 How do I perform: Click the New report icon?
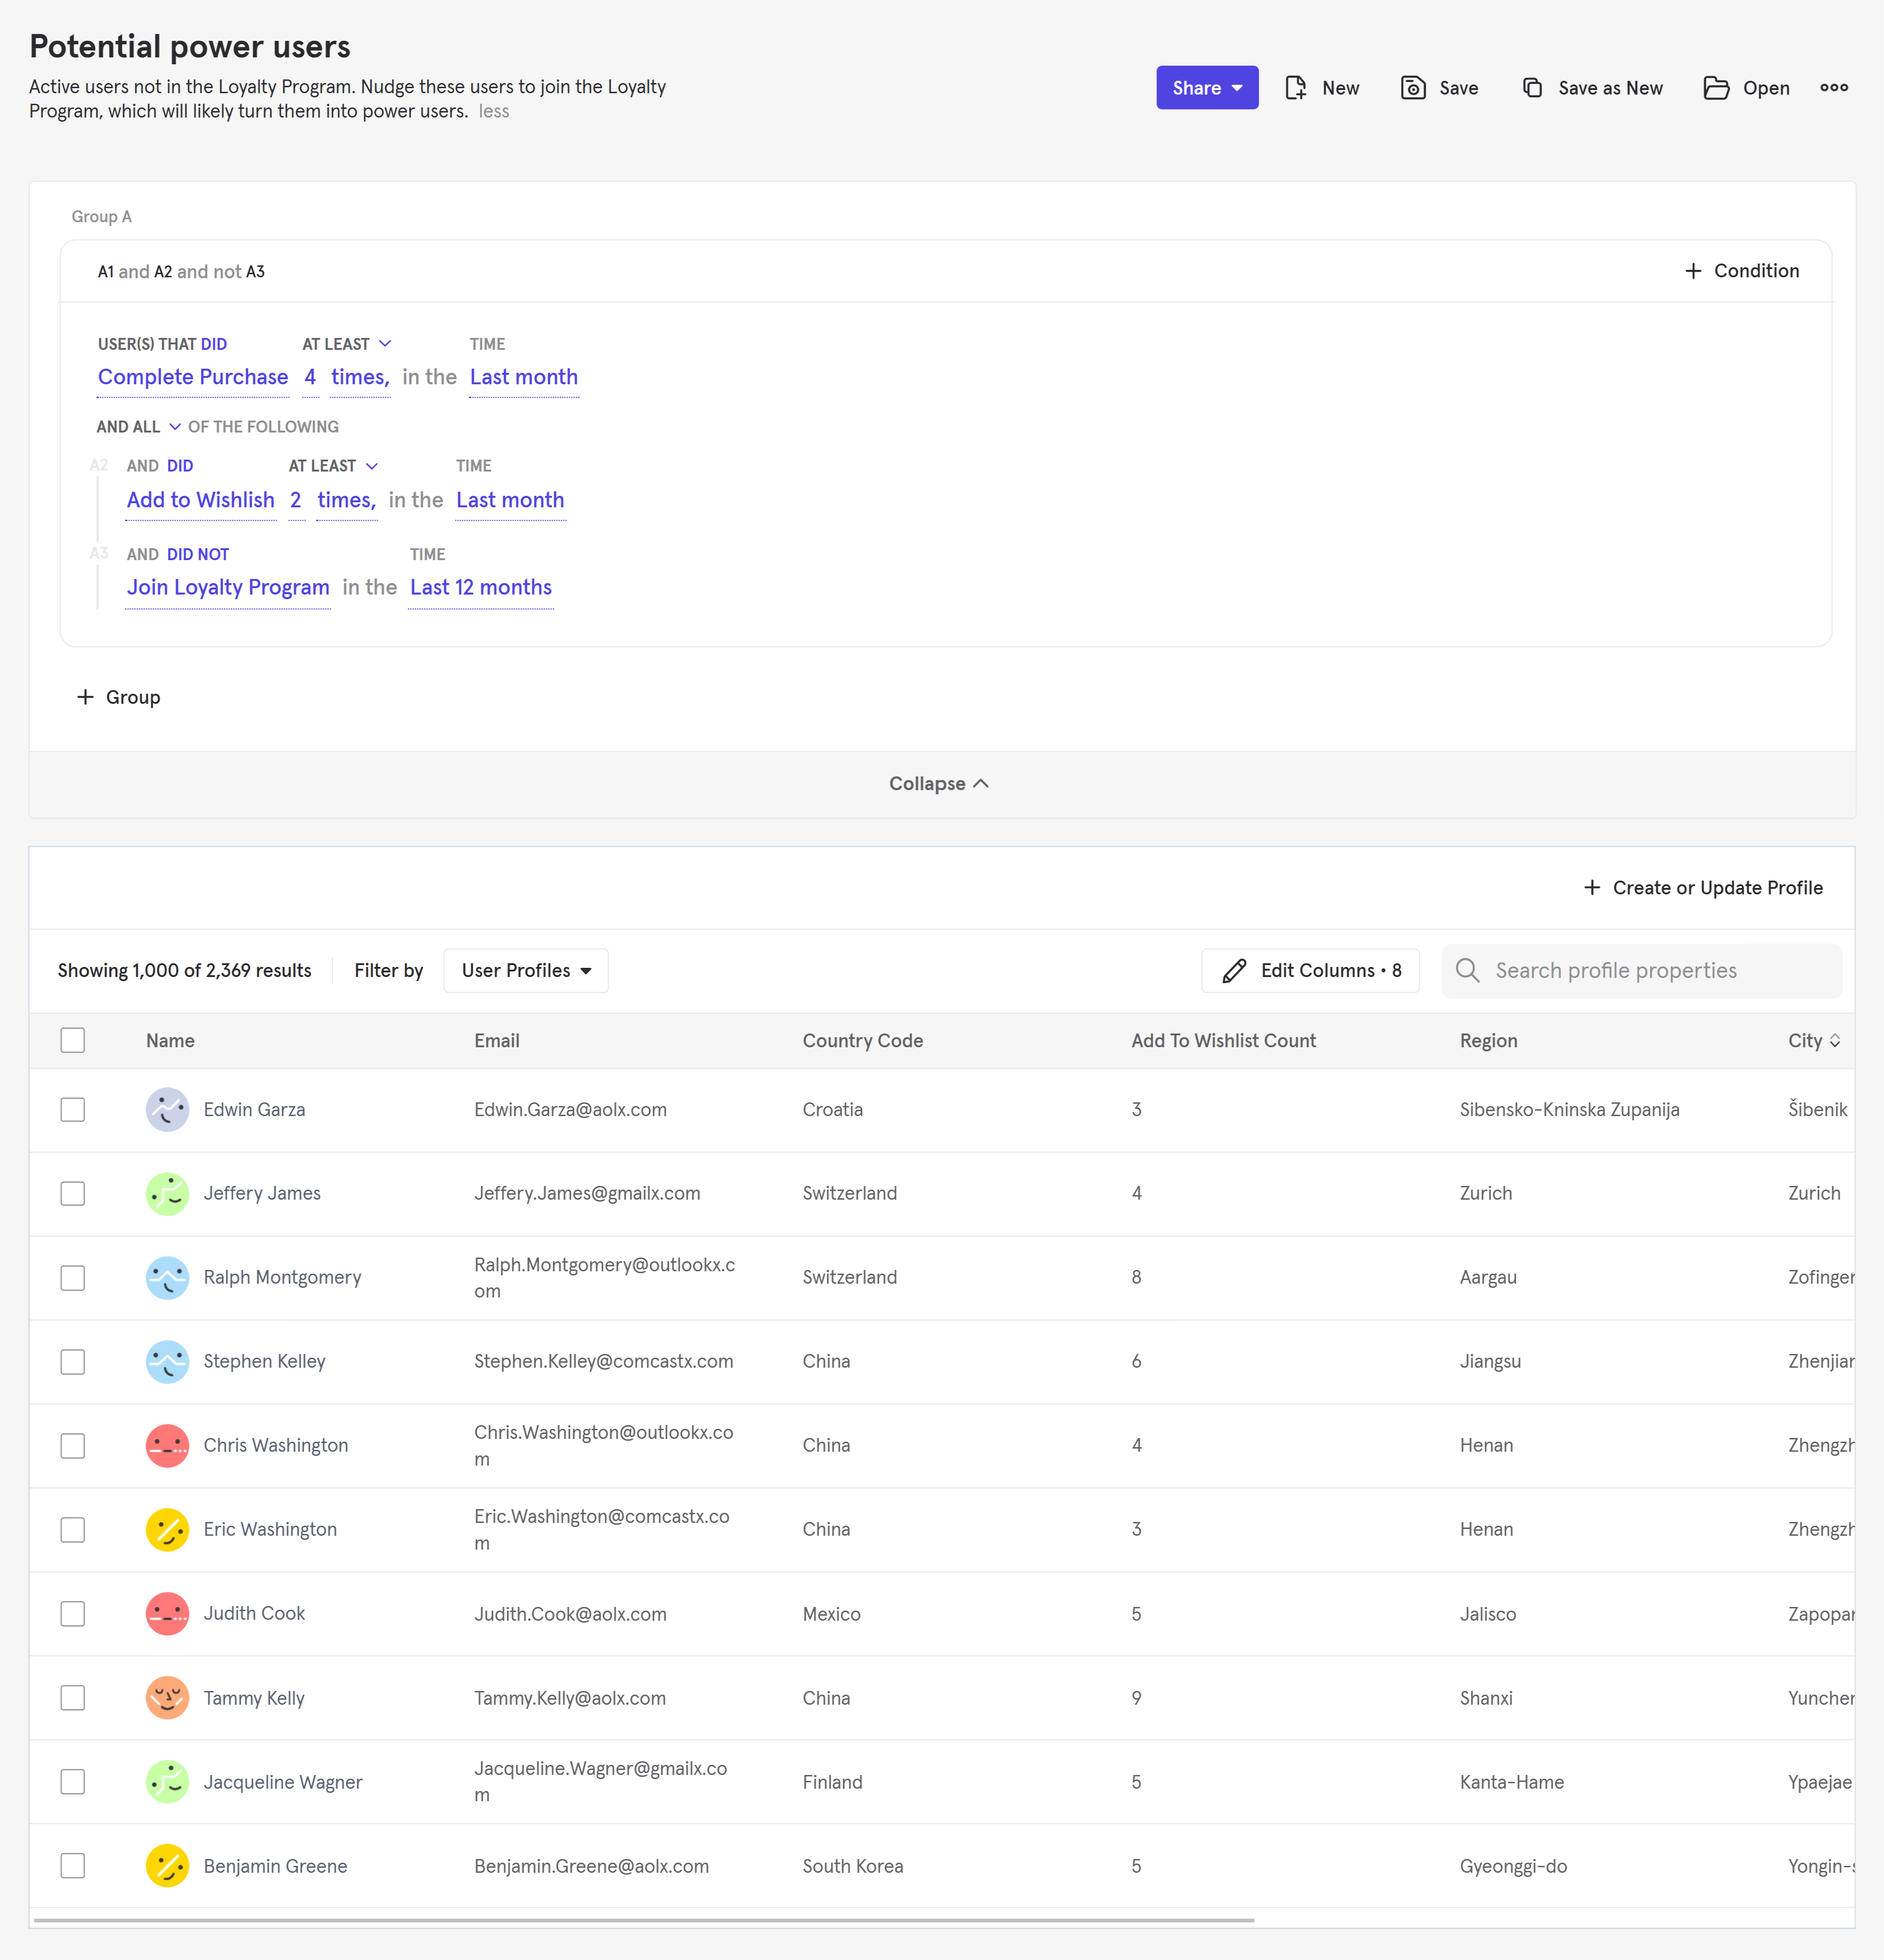pyautogui.click(x=1296, y=88)
